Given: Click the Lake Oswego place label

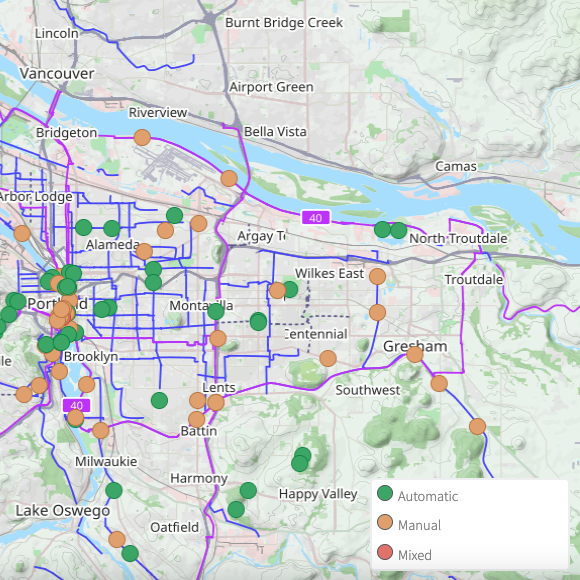Looking at the screenshot, I should point(63,510).
